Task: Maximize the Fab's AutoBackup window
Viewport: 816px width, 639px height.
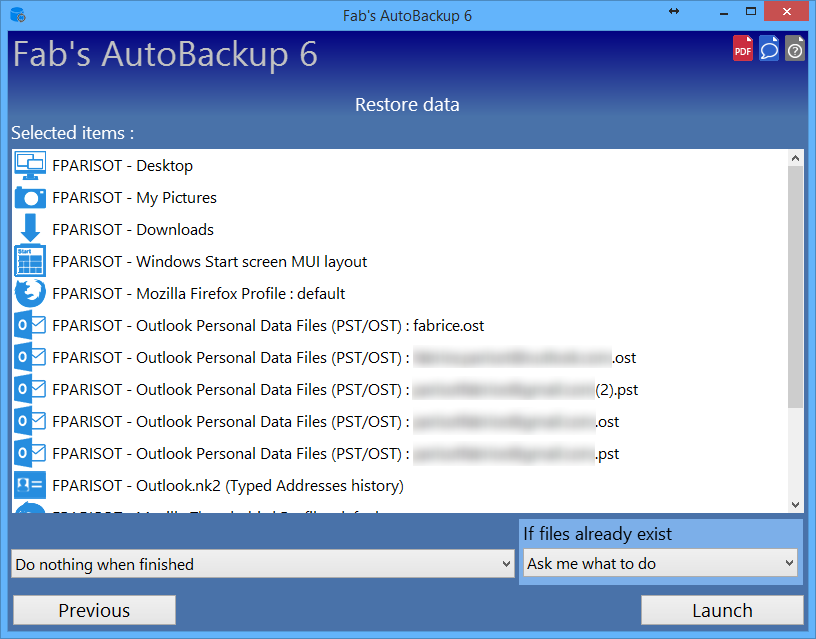Action: [x=751, y=11]
